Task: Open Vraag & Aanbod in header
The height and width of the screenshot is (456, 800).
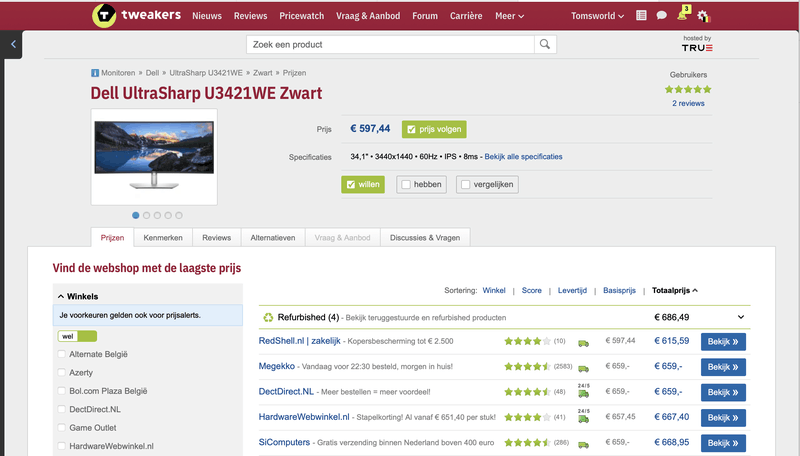Action: click(x=368, y=16)
